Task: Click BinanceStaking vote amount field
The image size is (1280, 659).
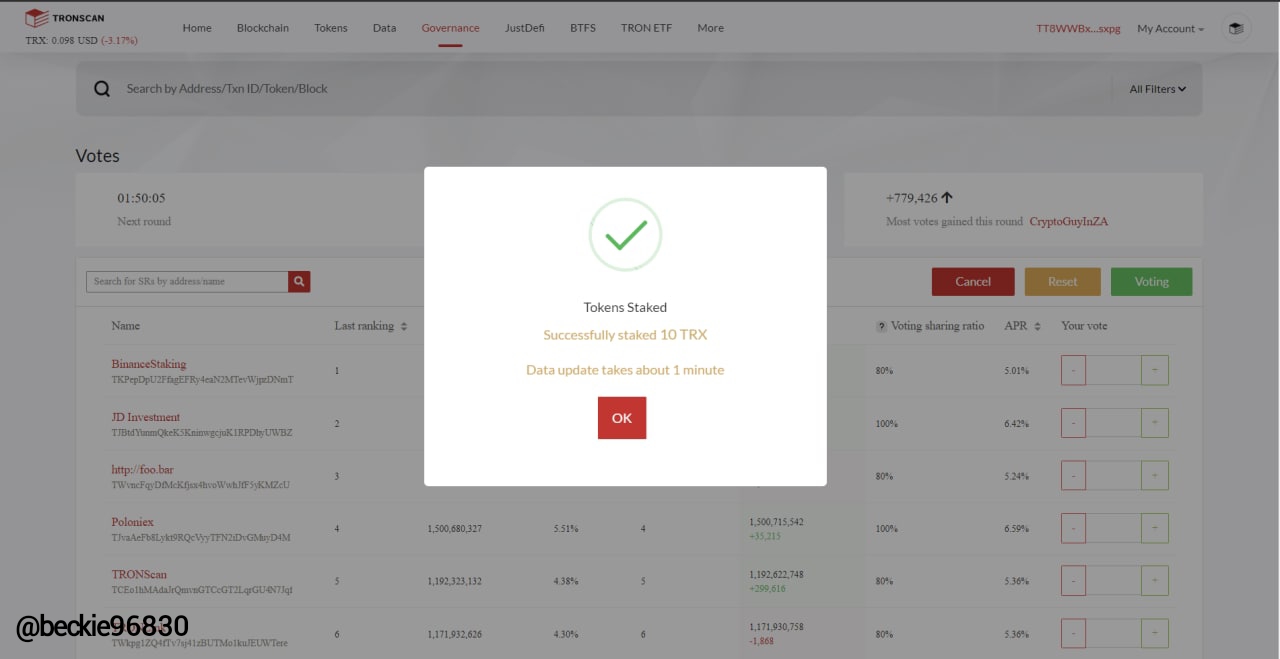Action: [1114, 370]
